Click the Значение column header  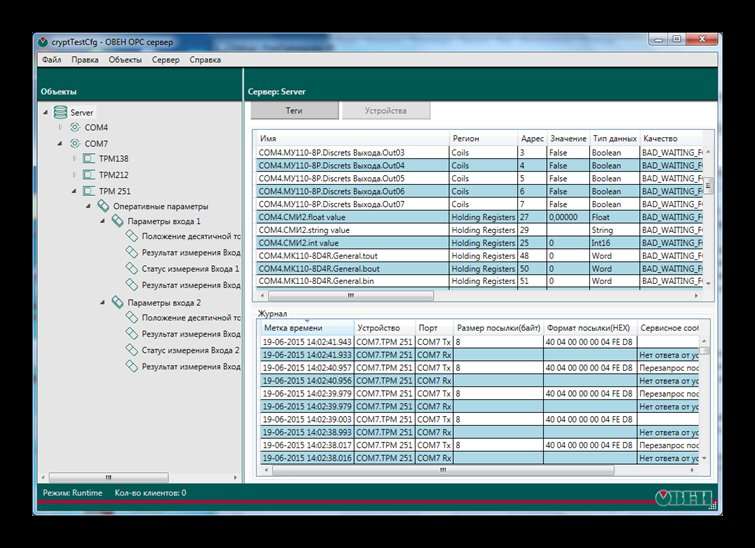click(568, 139)
